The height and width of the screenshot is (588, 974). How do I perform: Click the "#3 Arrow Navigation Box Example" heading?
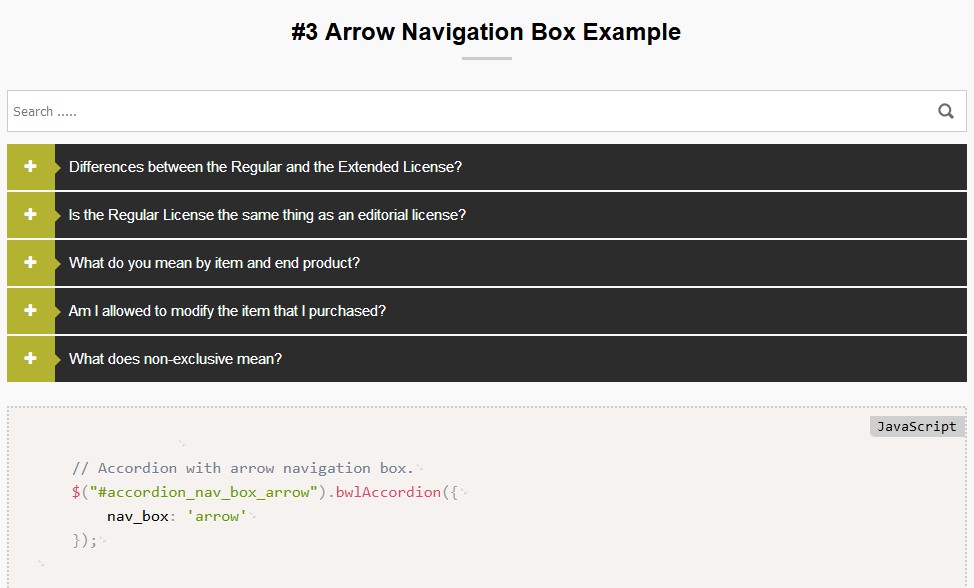486,32
